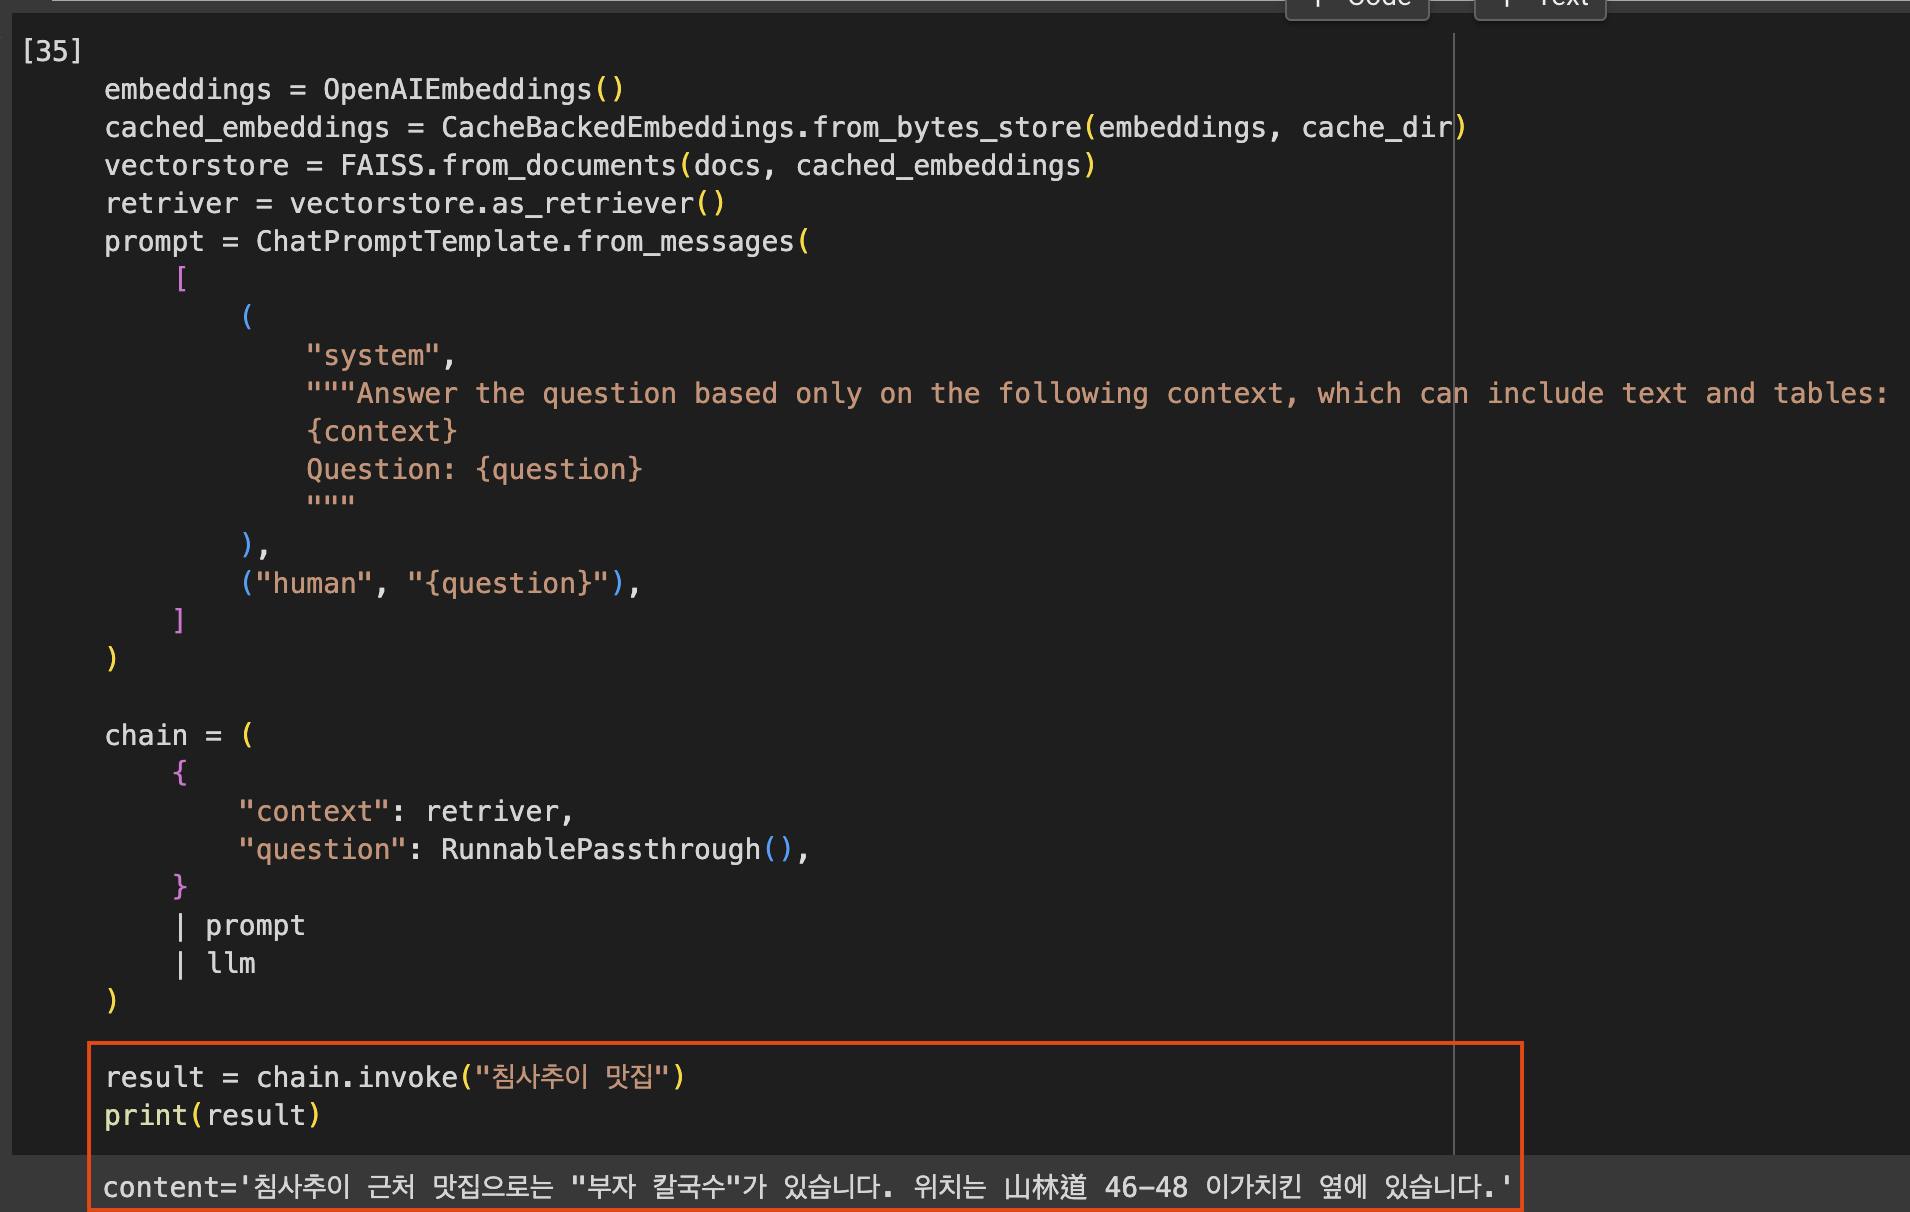Click the "| prompt" pipe line
Screen dimensions: 1910x1212
coord(241,926)
